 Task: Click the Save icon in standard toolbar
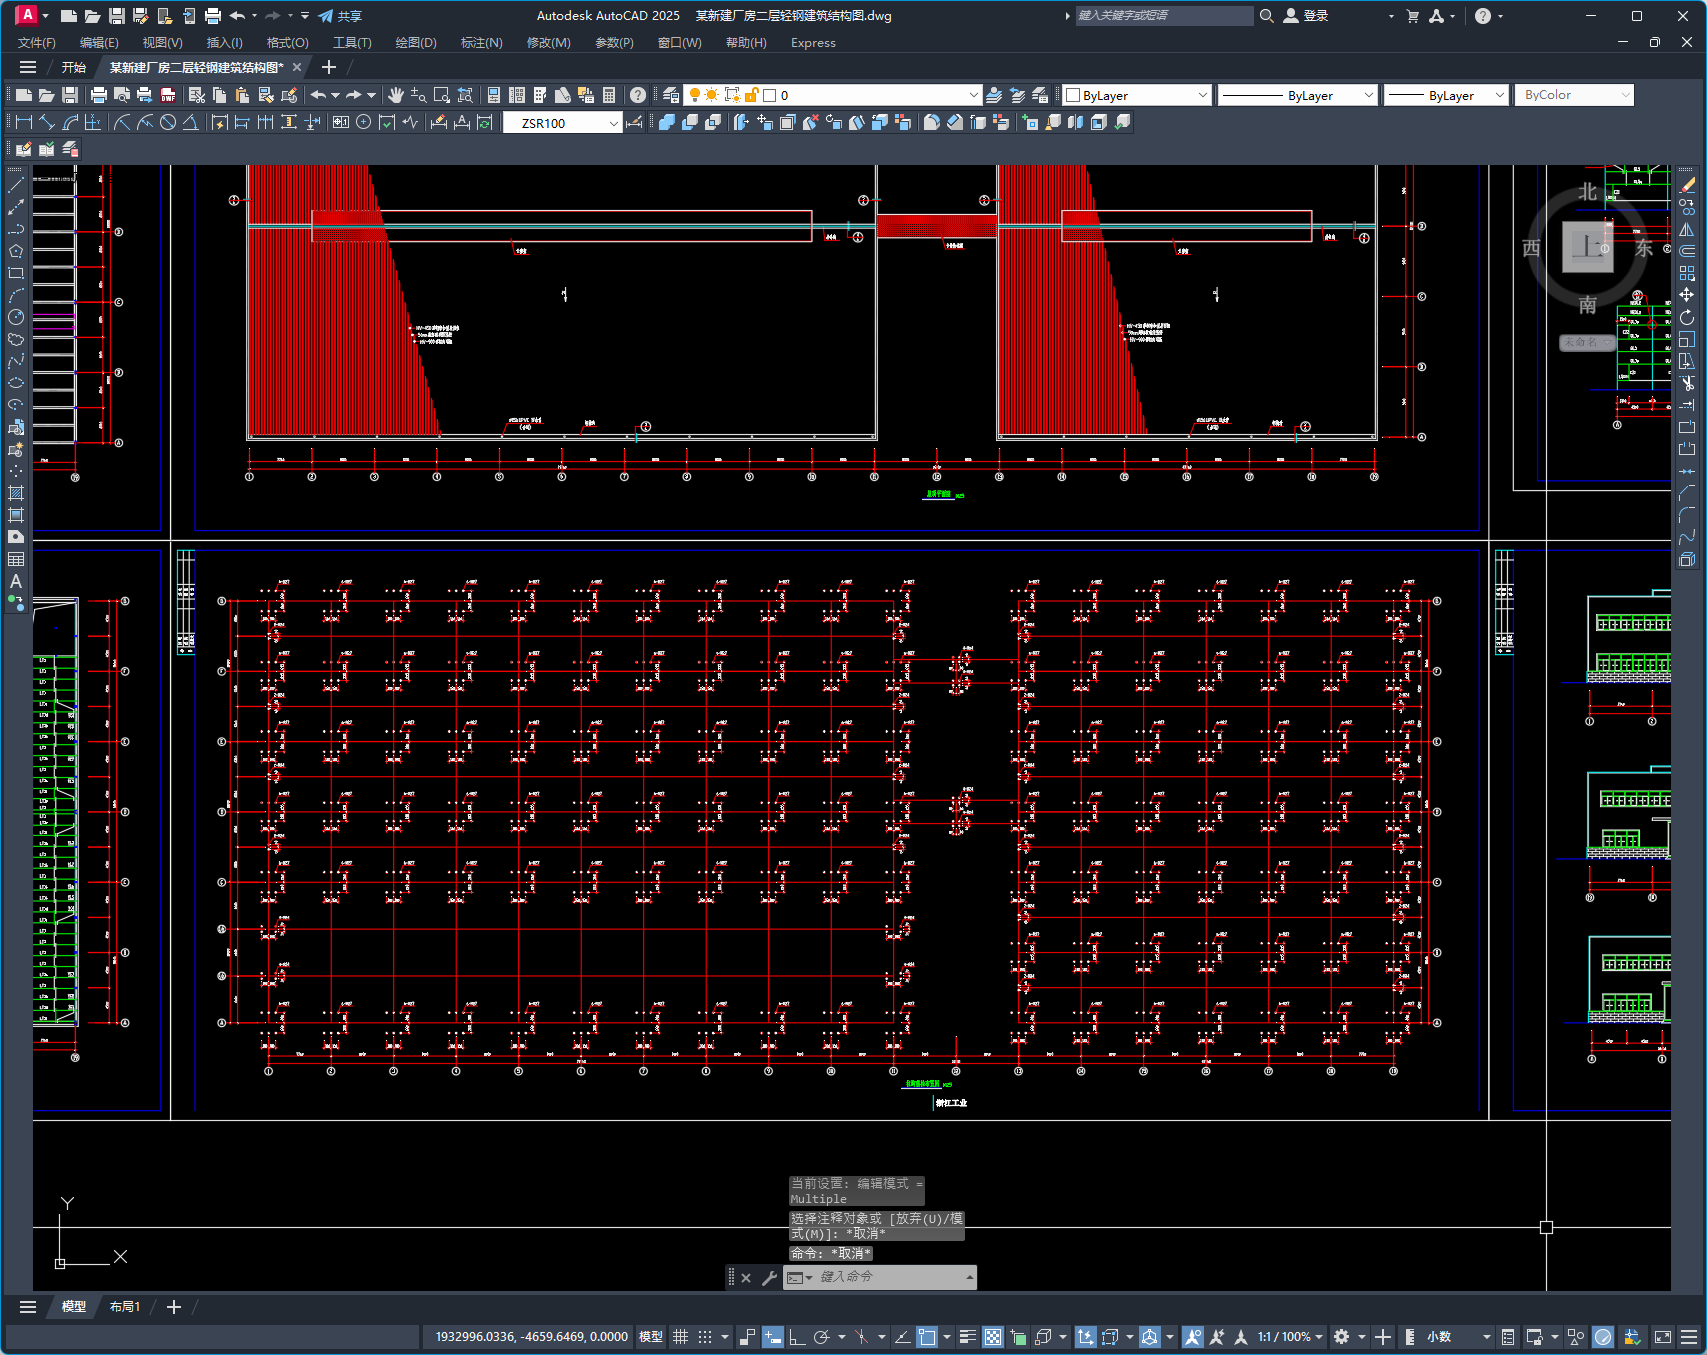(x=70, y=95)
